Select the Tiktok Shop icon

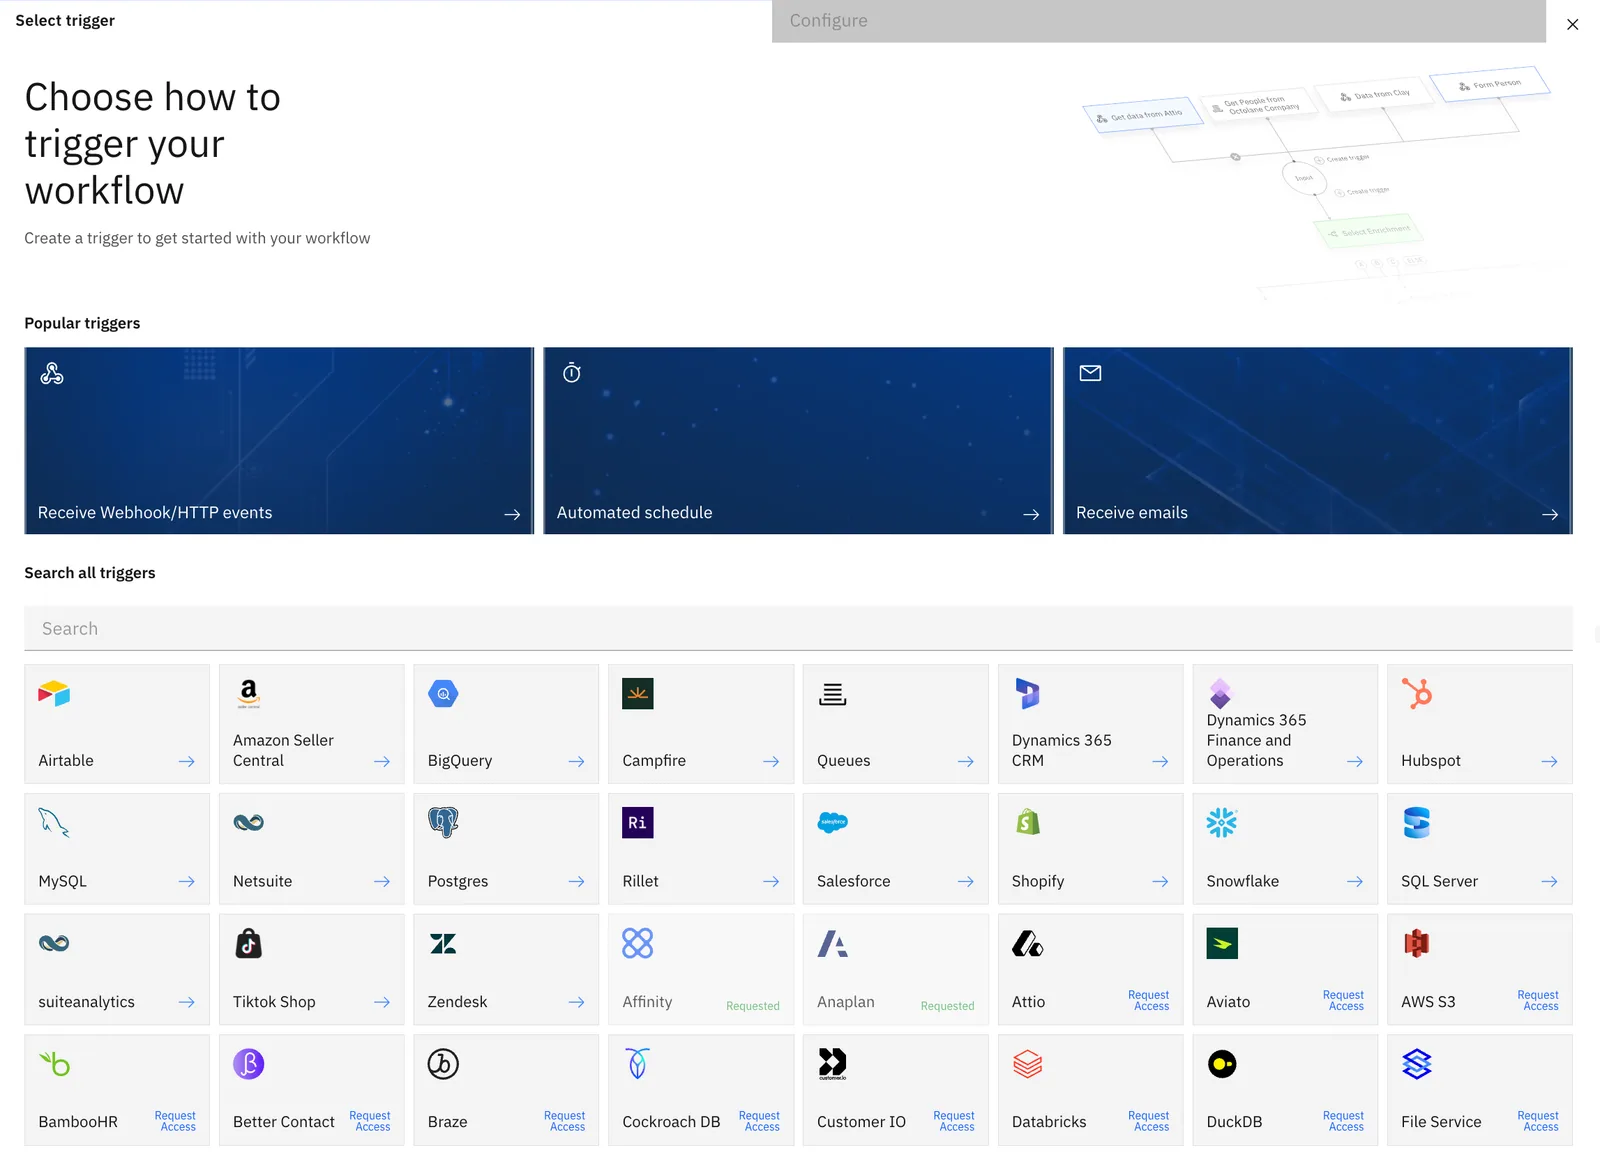[x=248, y=943]
